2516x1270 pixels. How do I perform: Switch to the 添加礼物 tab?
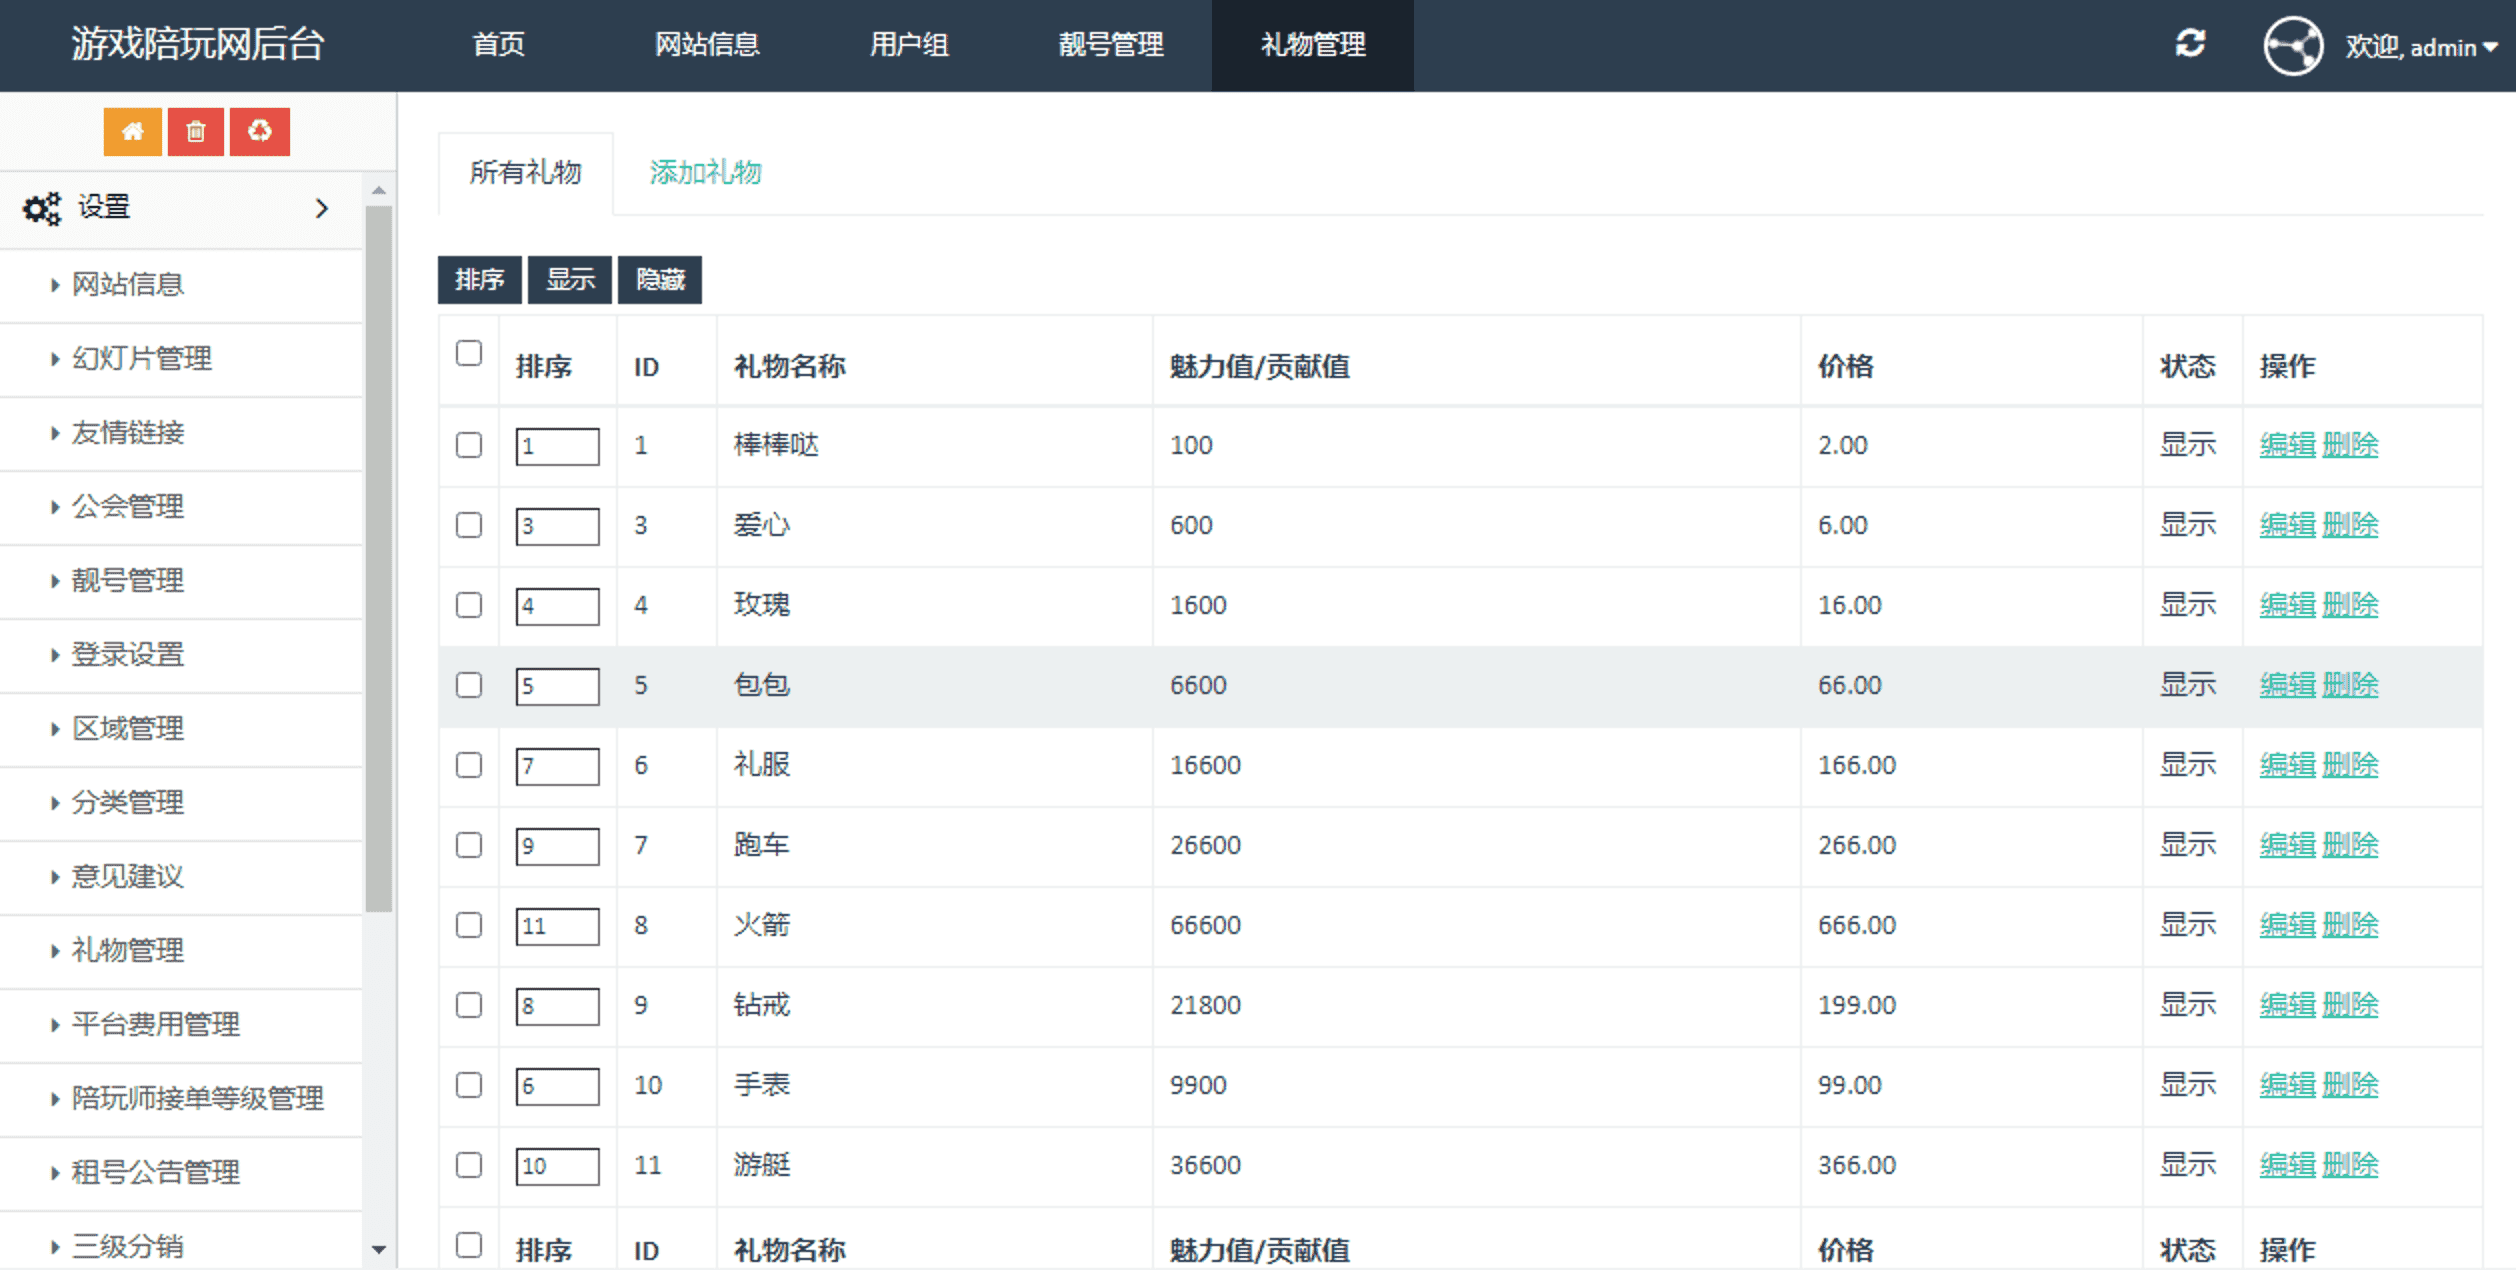pos(705,173)
